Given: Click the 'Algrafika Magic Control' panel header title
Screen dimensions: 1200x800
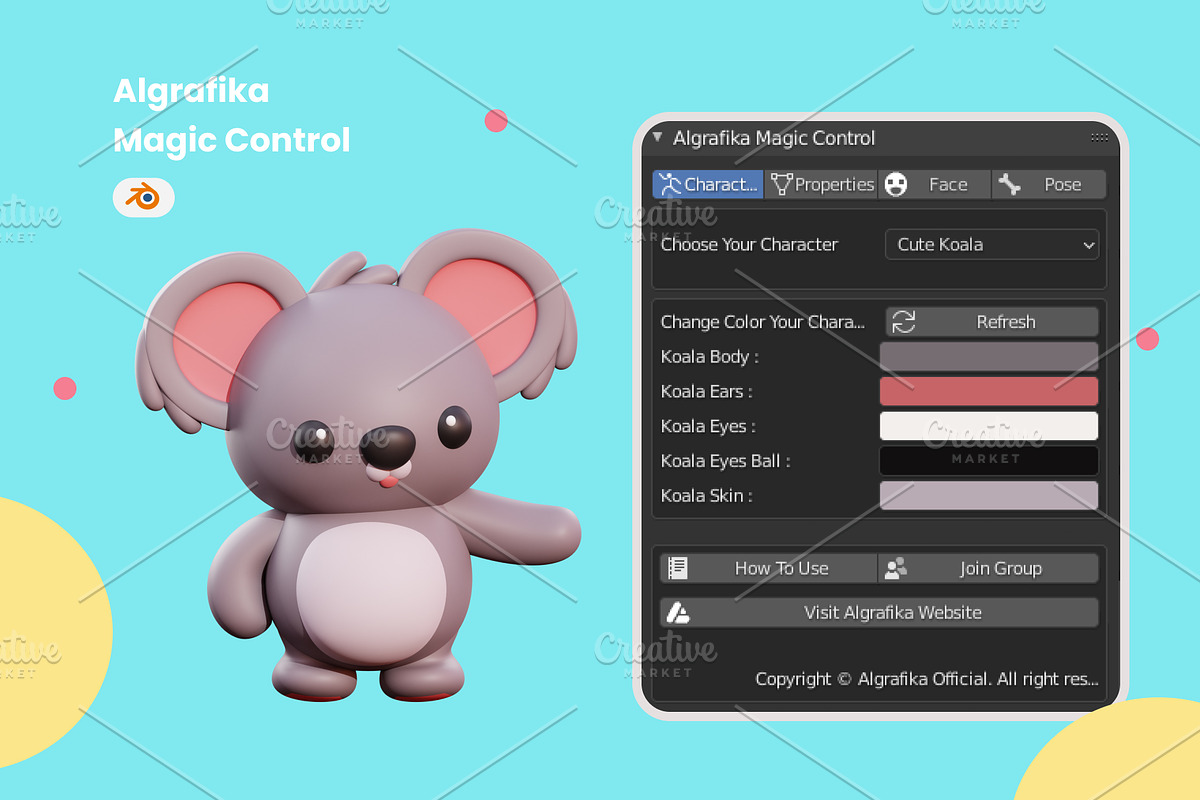Looking at the screenshot, I should [x=774, y=138].
